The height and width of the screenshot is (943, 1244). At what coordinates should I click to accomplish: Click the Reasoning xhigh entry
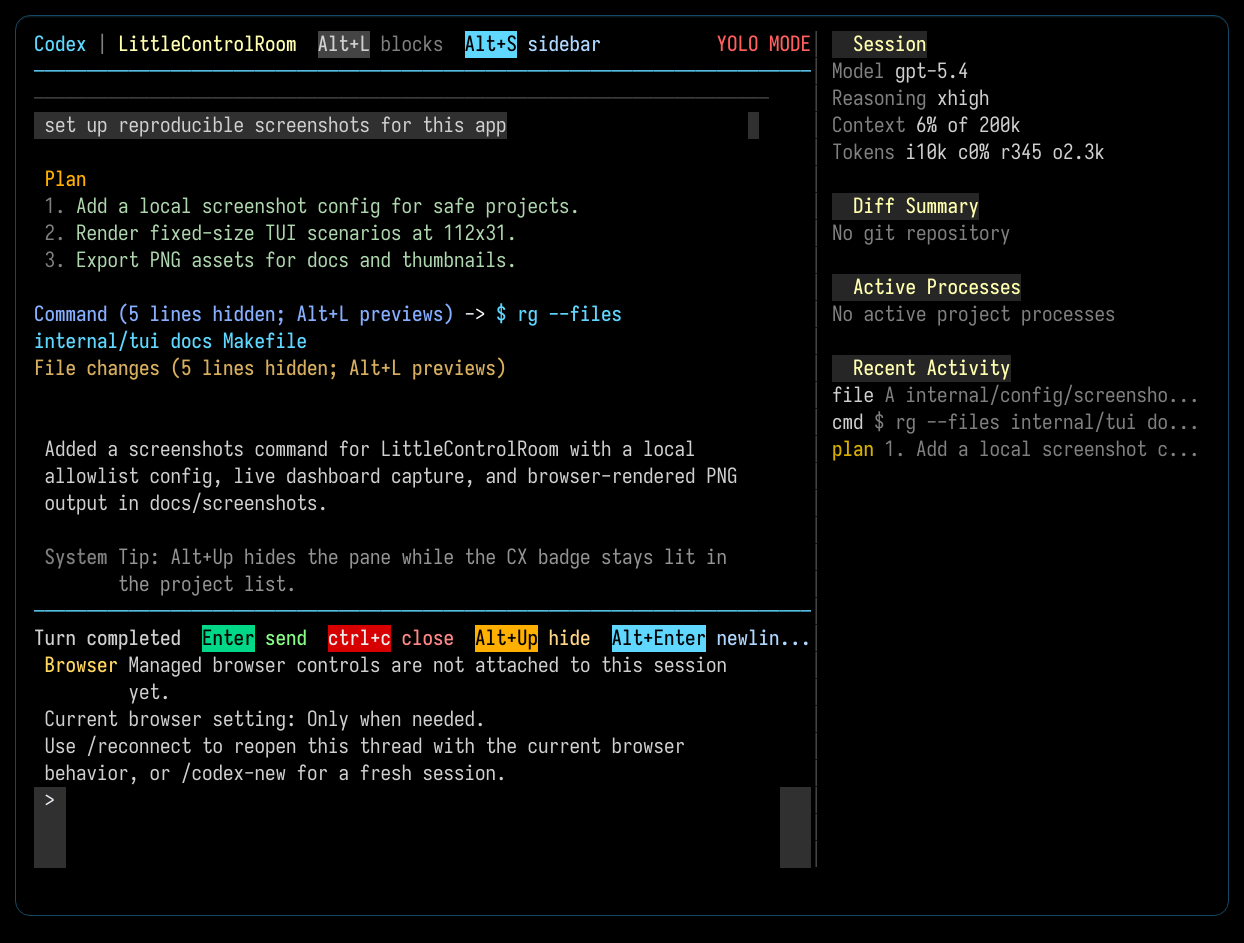coord(911,98)
